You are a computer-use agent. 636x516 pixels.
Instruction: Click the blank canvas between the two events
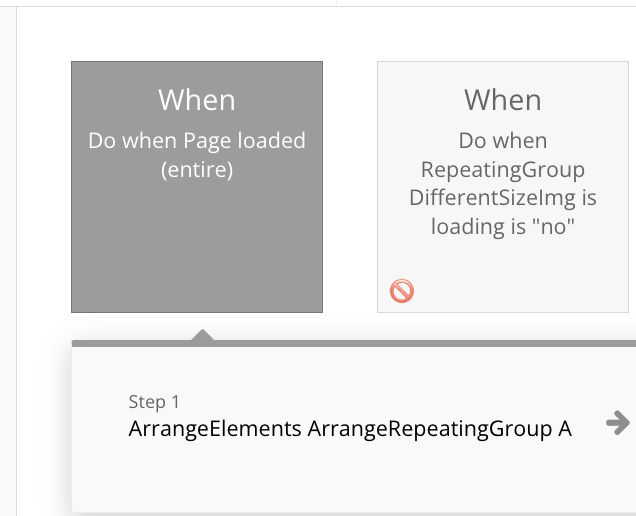[350, 187]
